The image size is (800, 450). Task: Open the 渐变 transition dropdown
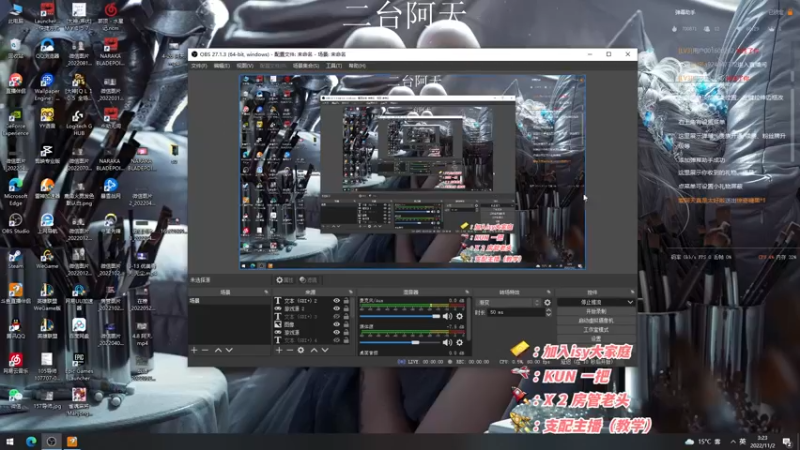click(x=508, y=303)
